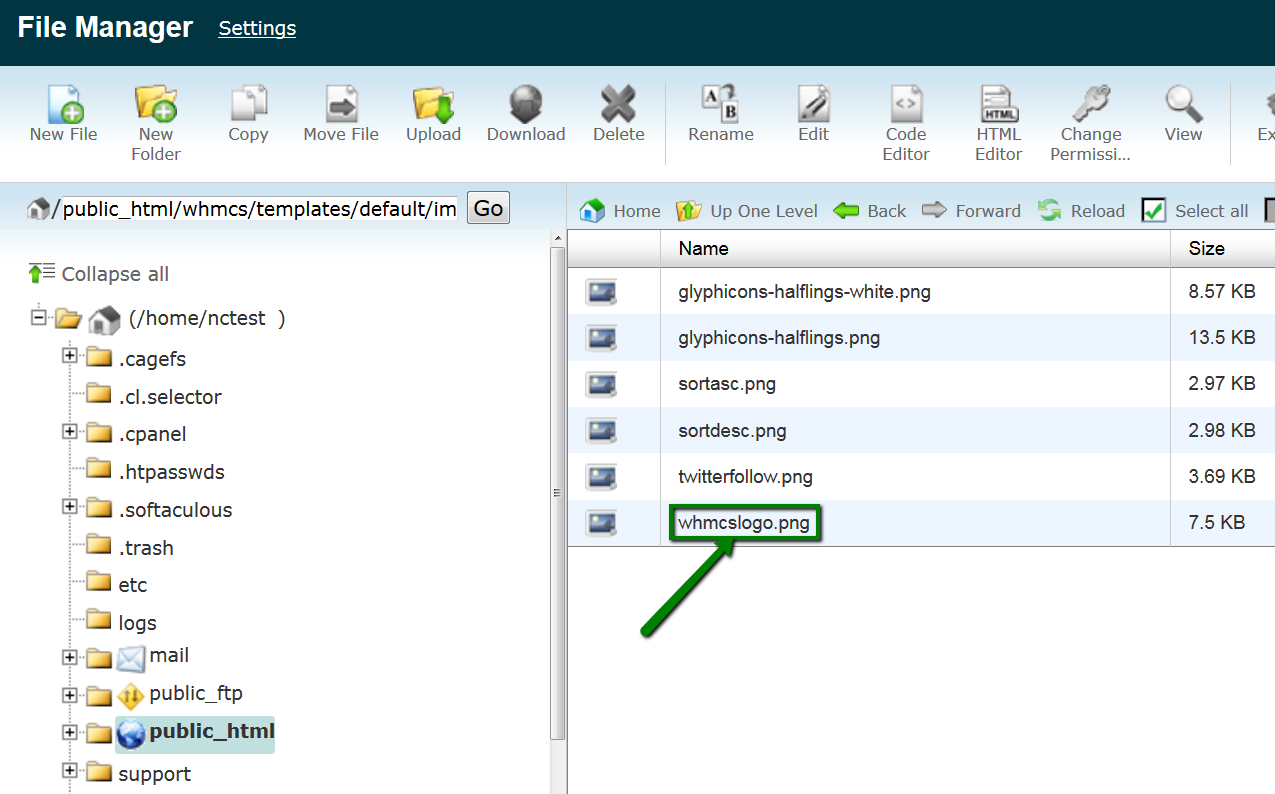Select file glyphicons-halflings.png

point(779,338)
